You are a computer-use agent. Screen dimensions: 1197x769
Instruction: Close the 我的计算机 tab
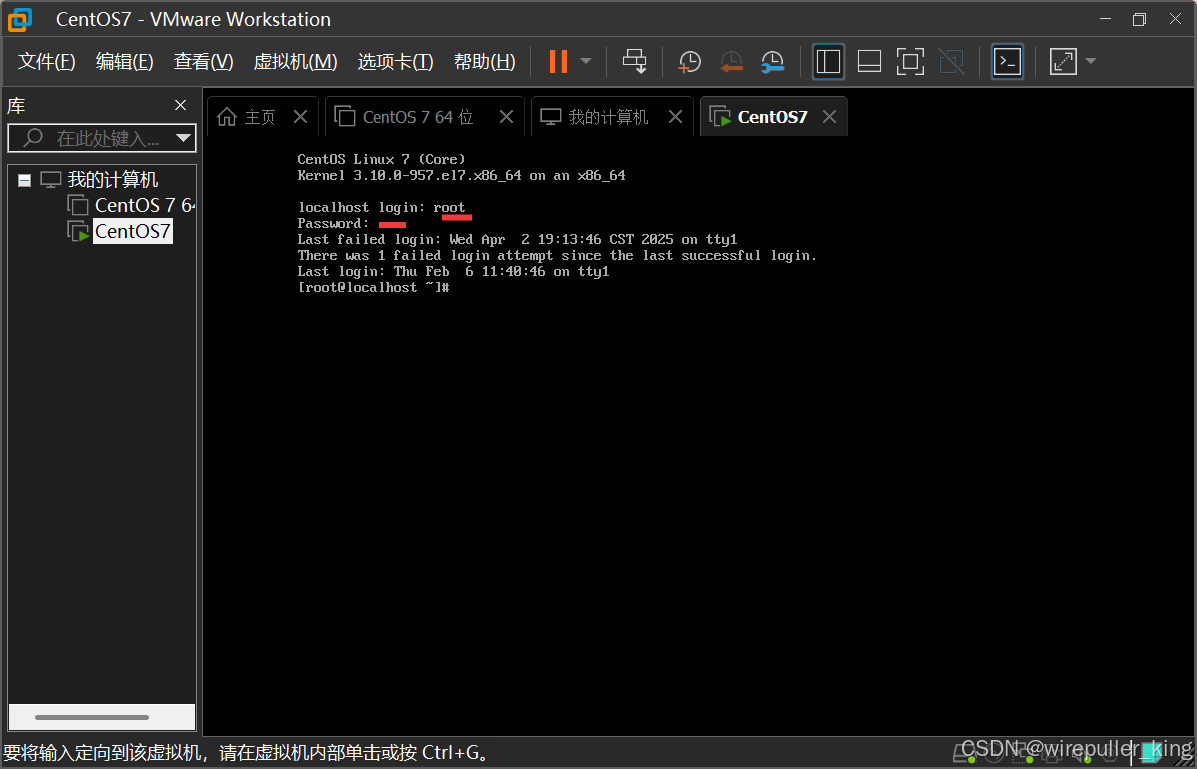(675, 117)
